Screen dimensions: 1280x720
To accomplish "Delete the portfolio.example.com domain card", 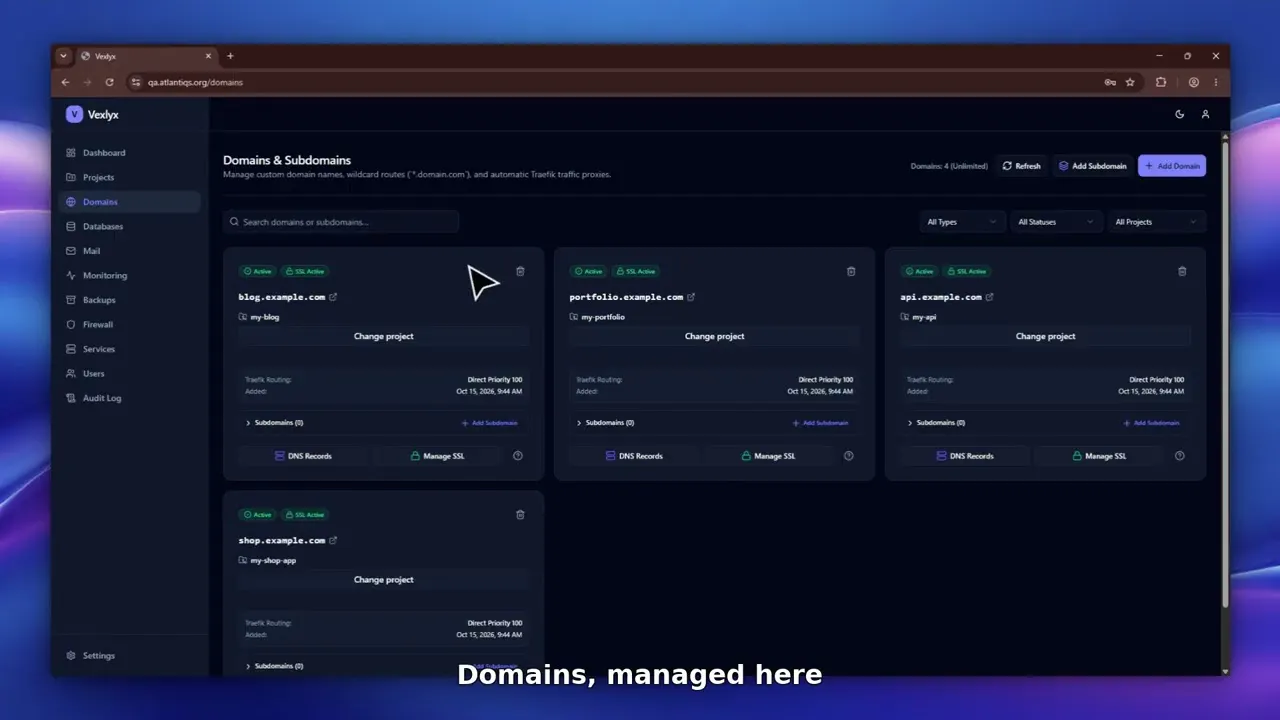I will point(851,271).
